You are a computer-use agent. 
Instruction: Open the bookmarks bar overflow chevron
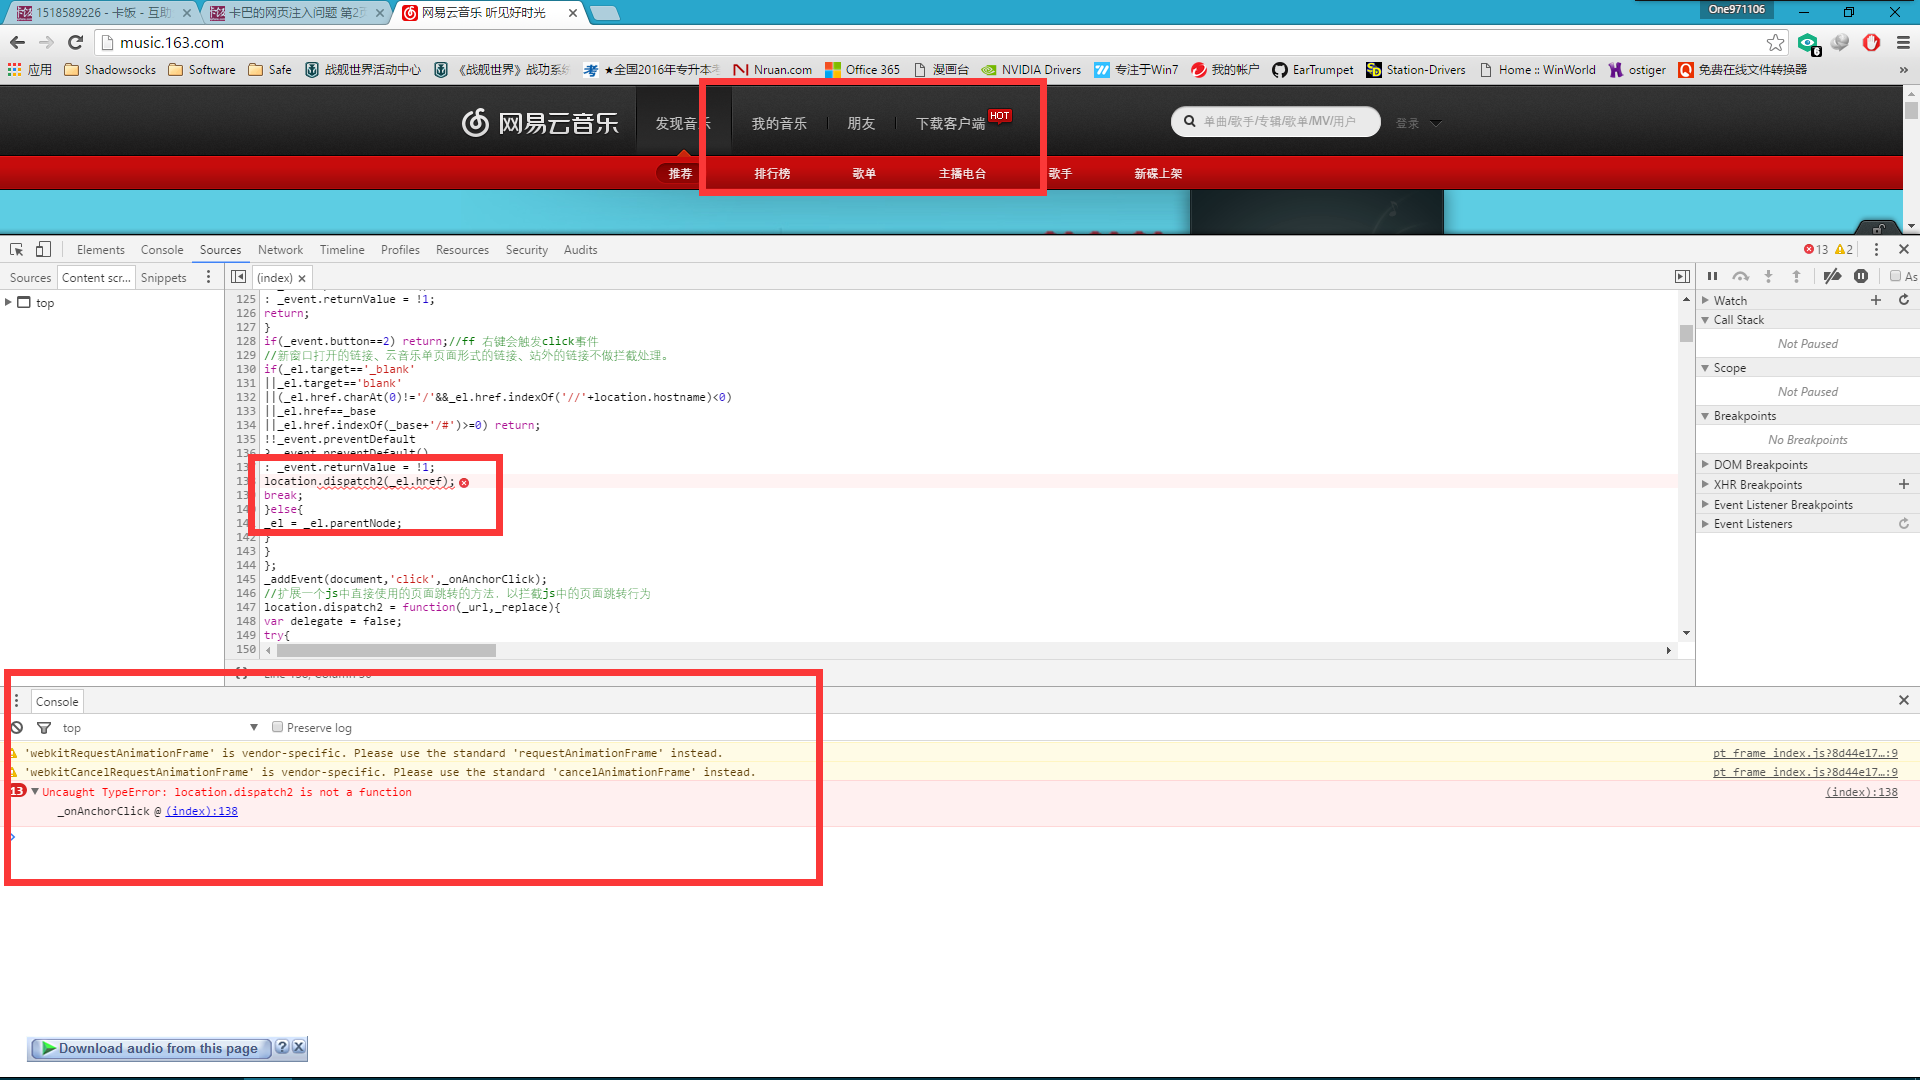(1903, 70)
